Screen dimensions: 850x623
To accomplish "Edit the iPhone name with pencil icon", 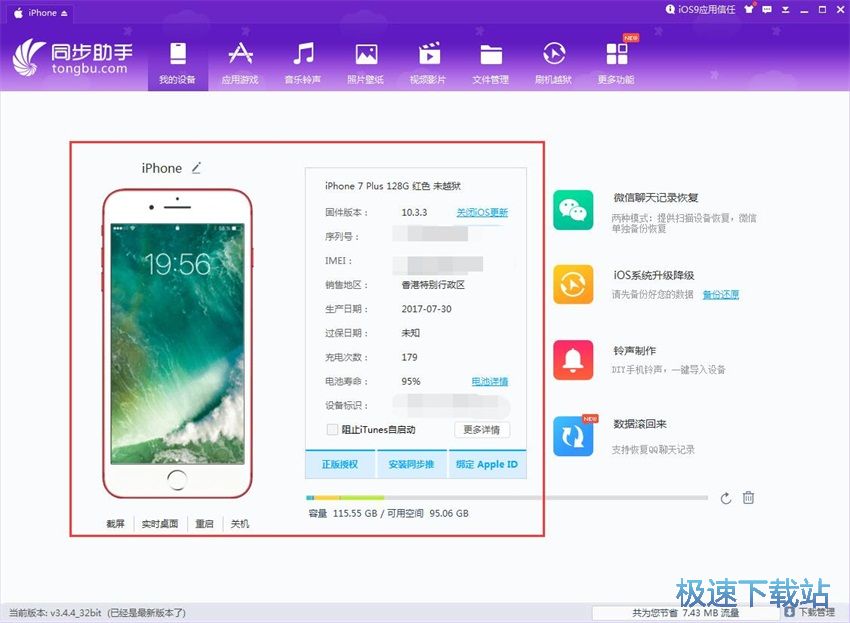I will 196,168.
